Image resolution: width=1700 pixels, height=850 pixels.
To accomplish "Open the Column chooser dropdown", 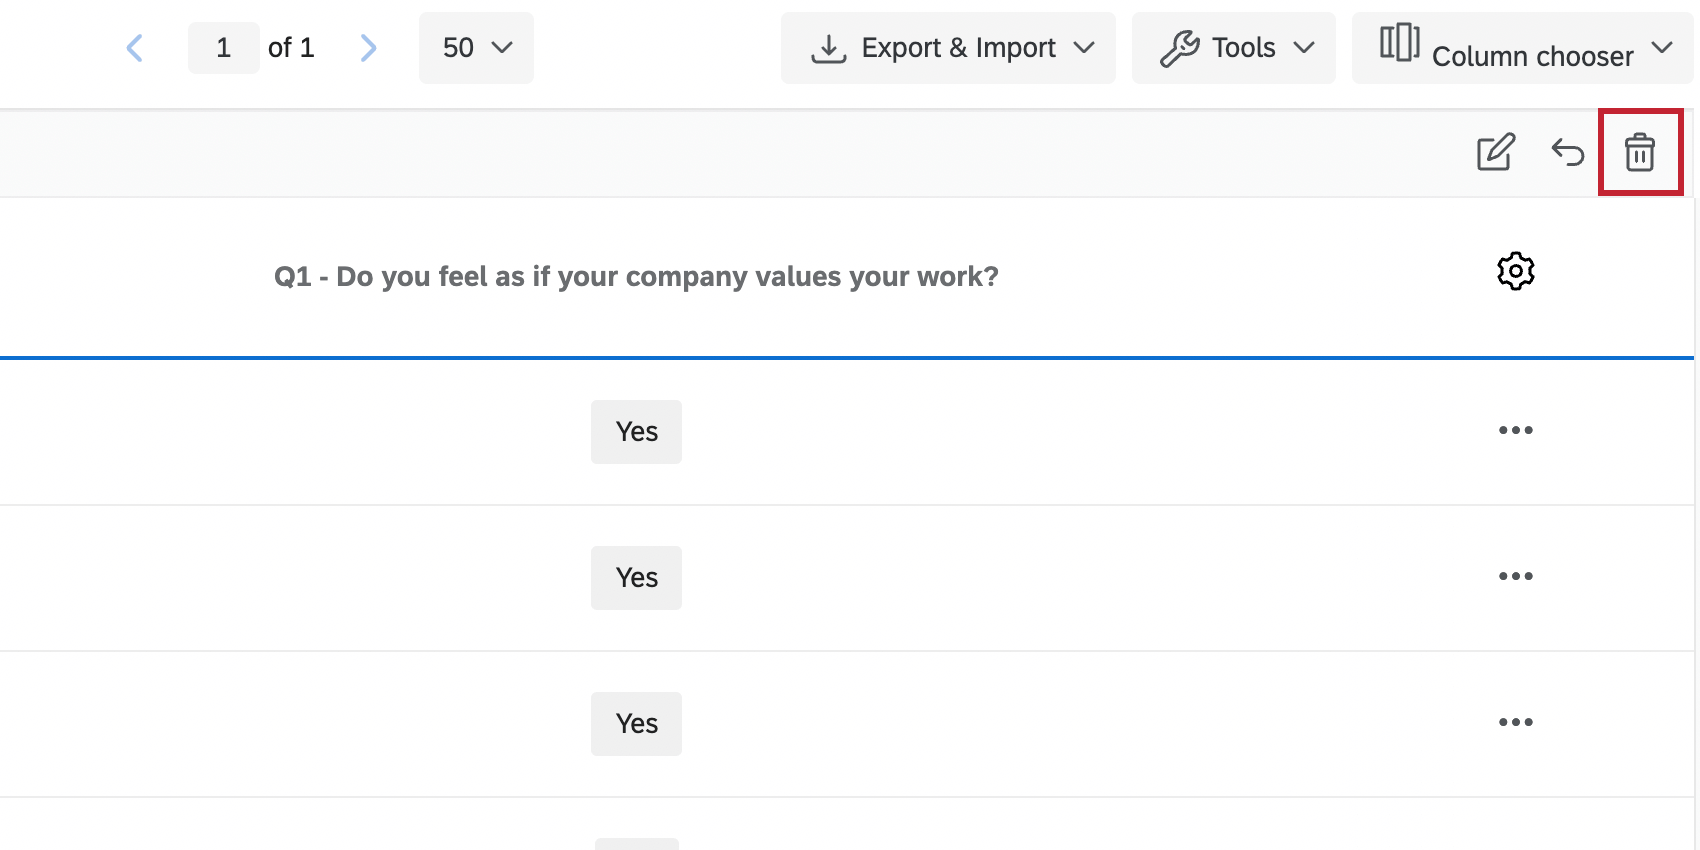I will (1523, 48).
